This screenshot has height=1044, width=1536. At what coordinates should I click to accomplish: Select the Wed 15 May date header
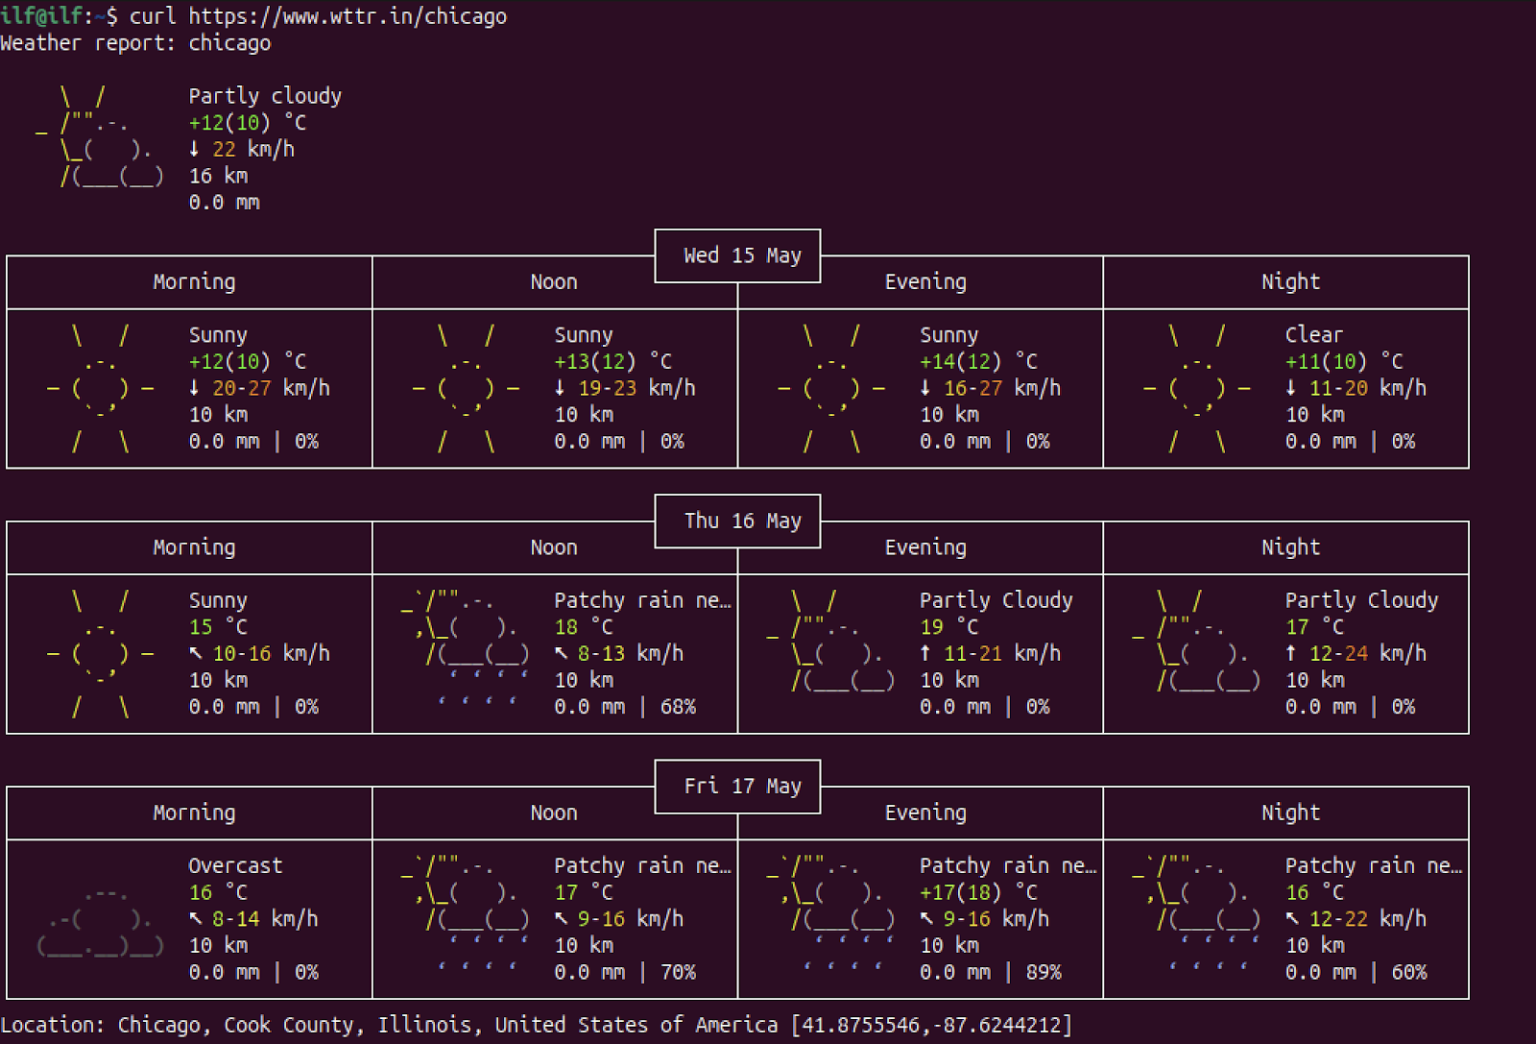(x=741, y=256)
